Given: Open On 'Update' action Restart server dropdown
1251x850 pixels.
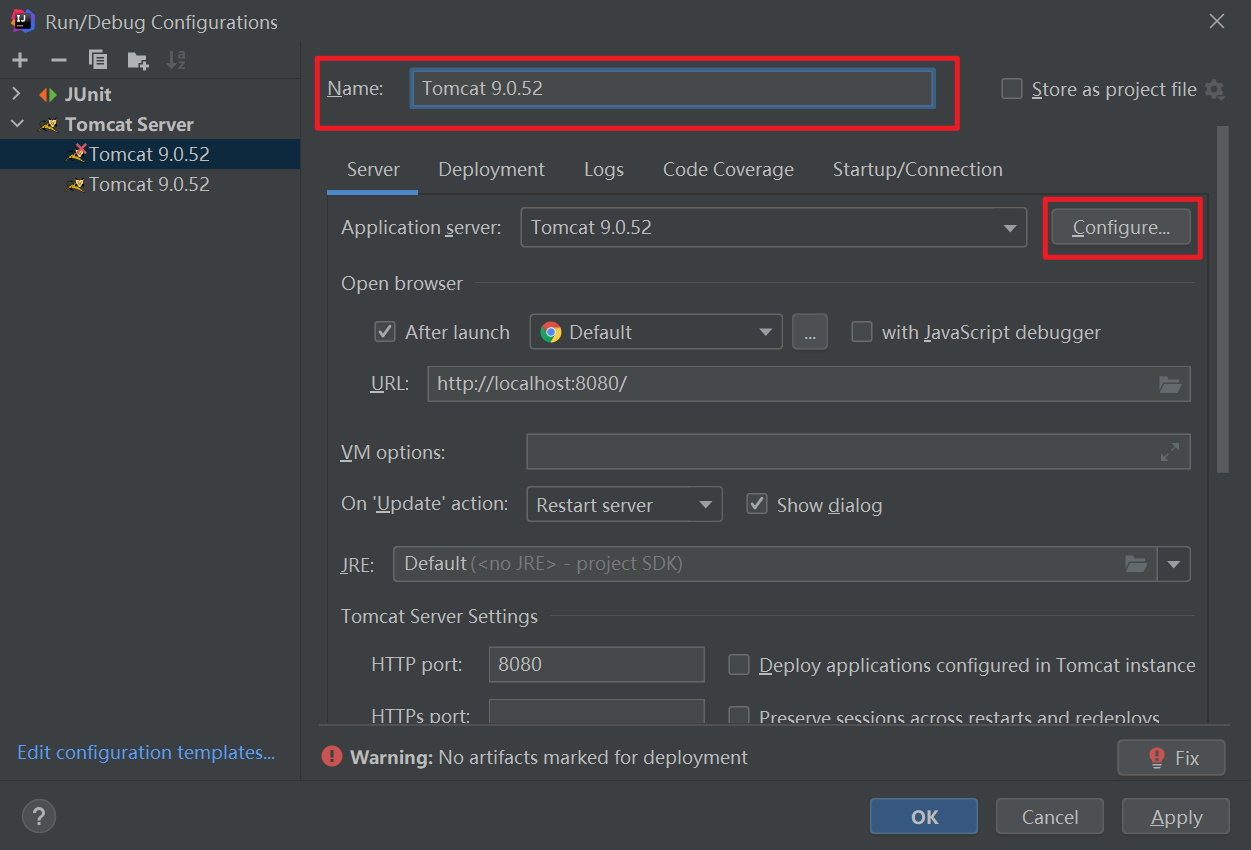Looking at the screenshot, I should click(624, 505).
